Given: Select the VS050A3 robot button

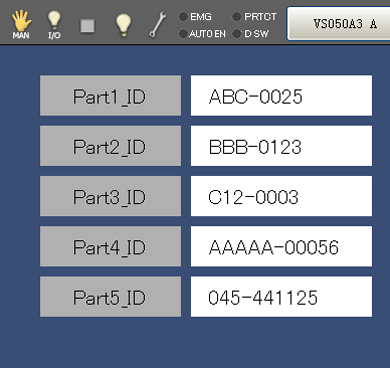Looking at the screenshot, I should tap(338, 24).
